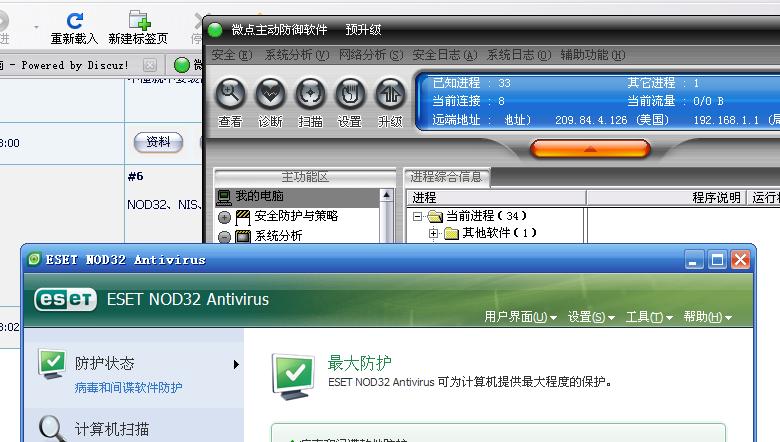The image size is (780, 442).
Task: Open the 设置 hand icon
Action: [350, 93]
